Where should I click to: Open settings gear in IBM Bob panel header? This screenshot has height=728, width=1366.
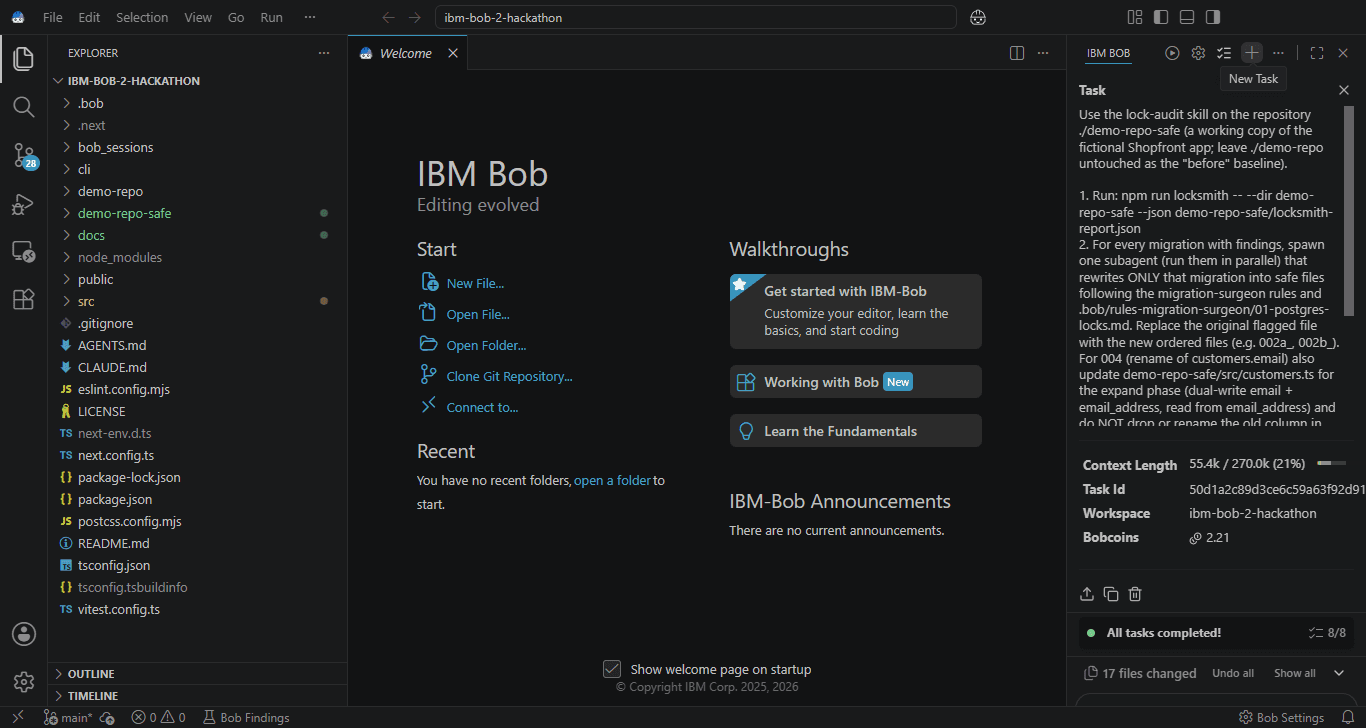click(1198, 53)
